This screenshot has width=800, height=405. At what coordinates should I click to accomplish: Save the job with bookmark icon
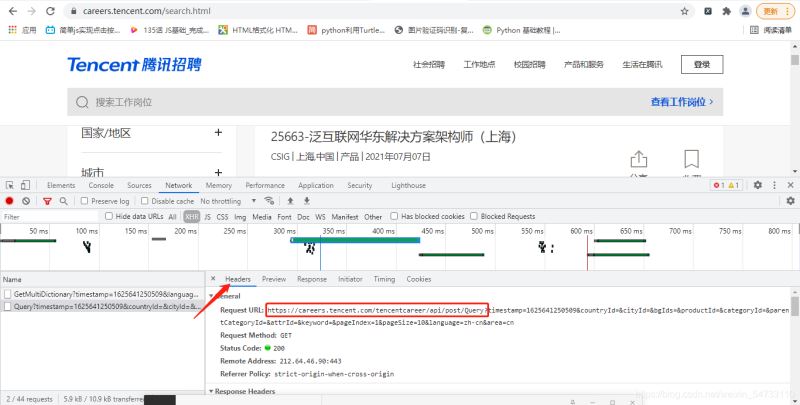pyautogui.click(x=691, y=159)
